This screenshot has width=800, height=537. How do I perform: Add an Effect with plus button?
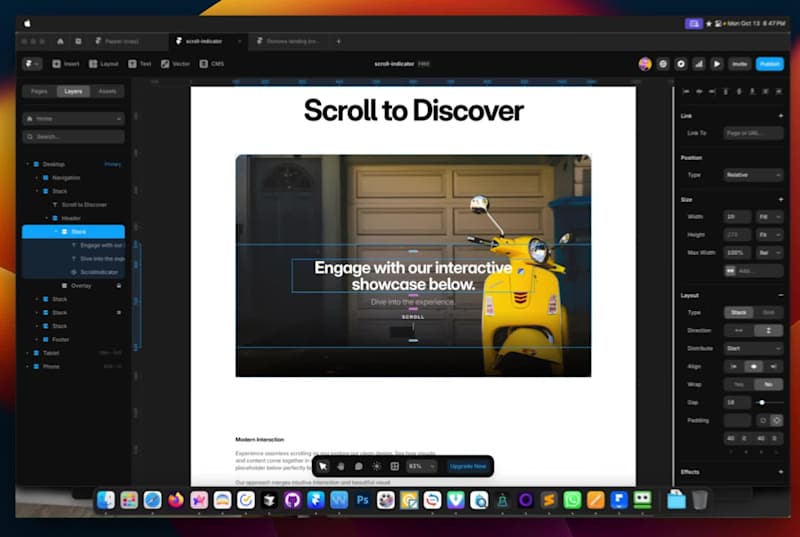781,472
